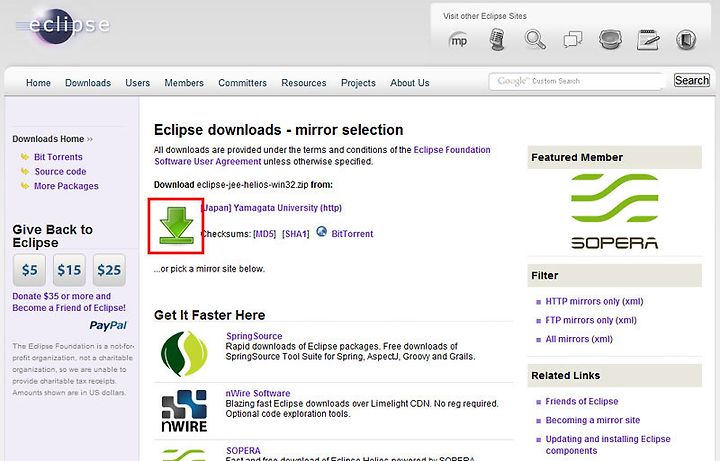Click the Search button

point(692,80)
